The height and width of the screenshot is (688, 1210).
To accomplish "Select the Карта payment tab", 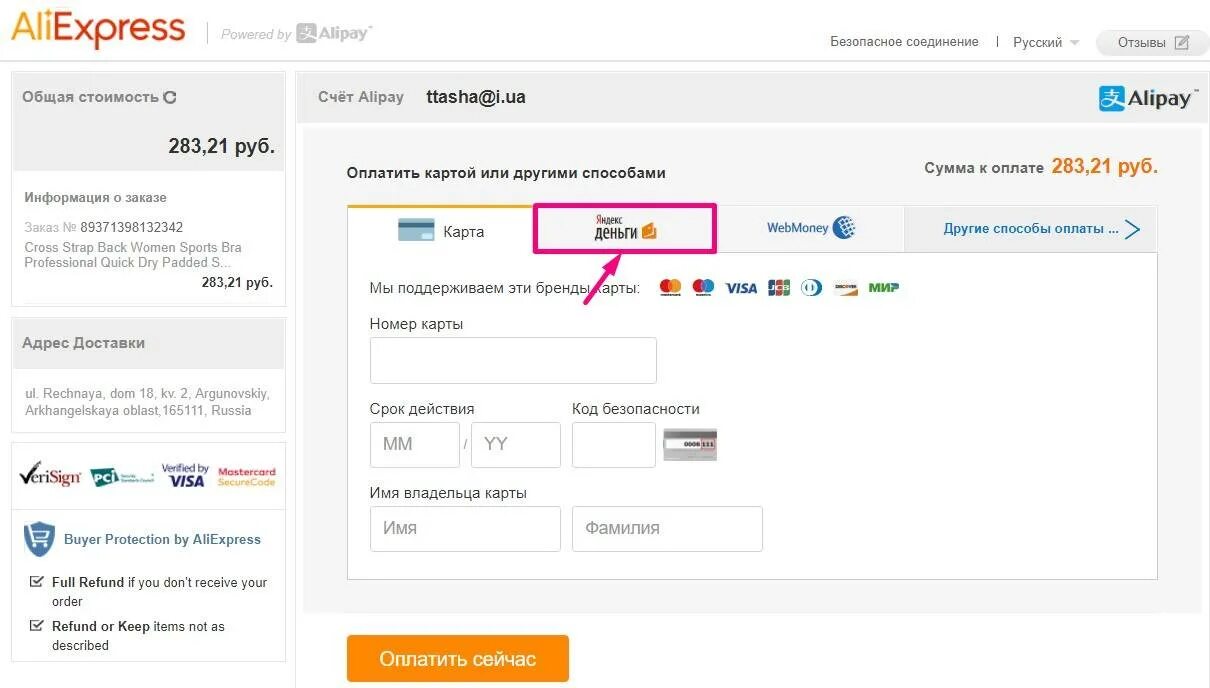I will 440,230.
